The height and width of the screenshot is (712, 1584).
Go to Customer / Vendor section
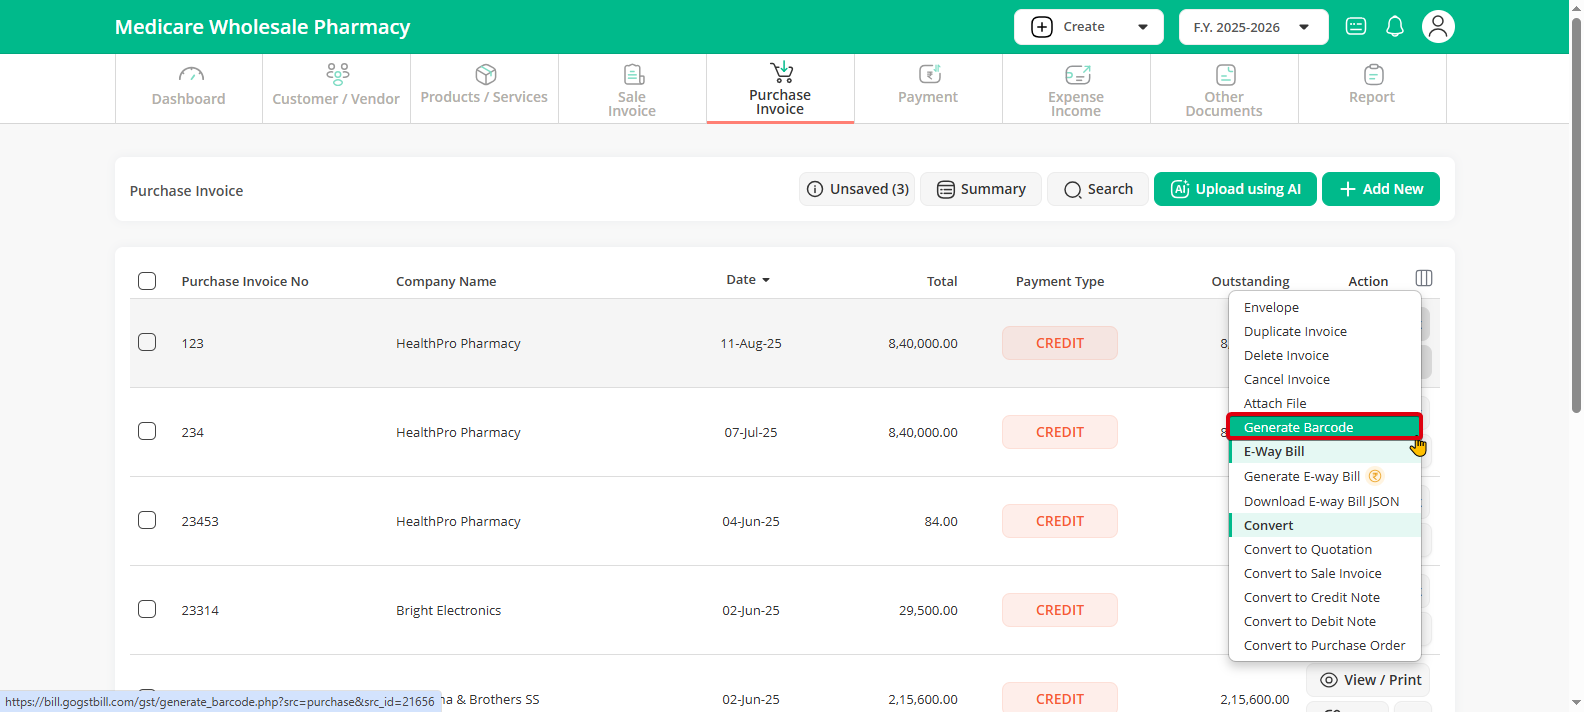[336, 87]
